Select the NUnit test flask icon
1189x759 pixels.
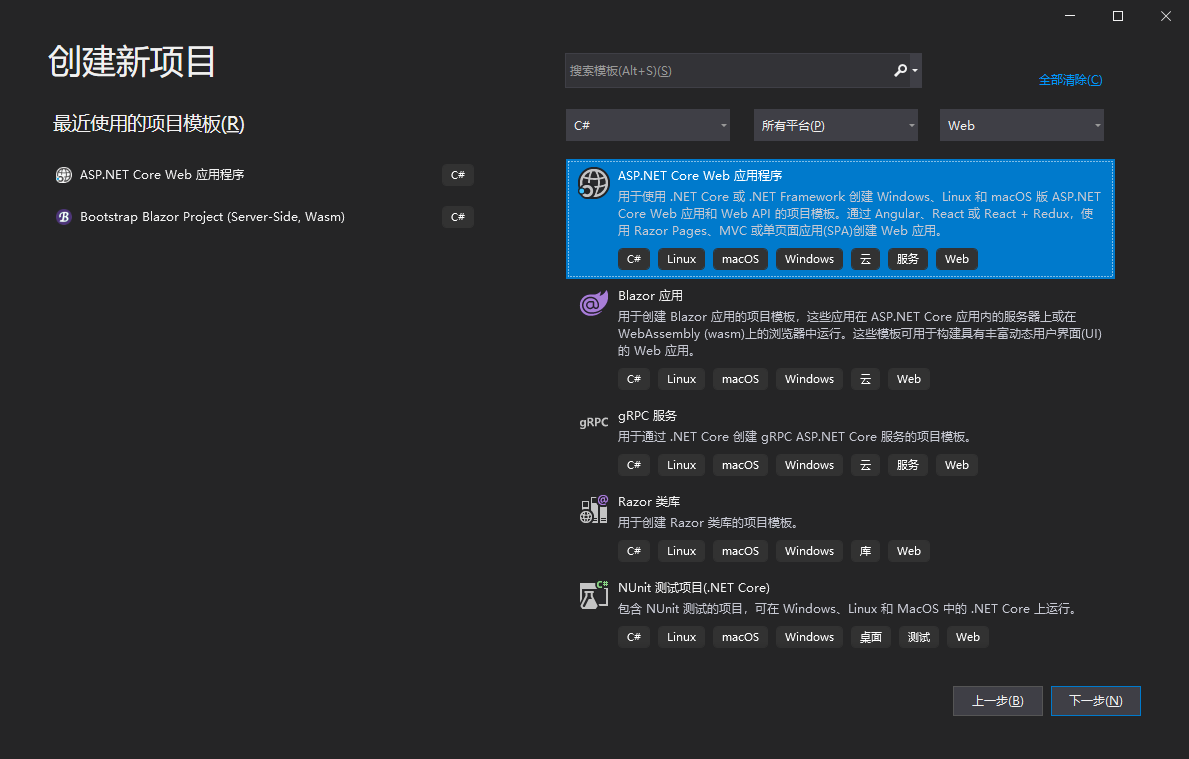click(x=594, y=595)
